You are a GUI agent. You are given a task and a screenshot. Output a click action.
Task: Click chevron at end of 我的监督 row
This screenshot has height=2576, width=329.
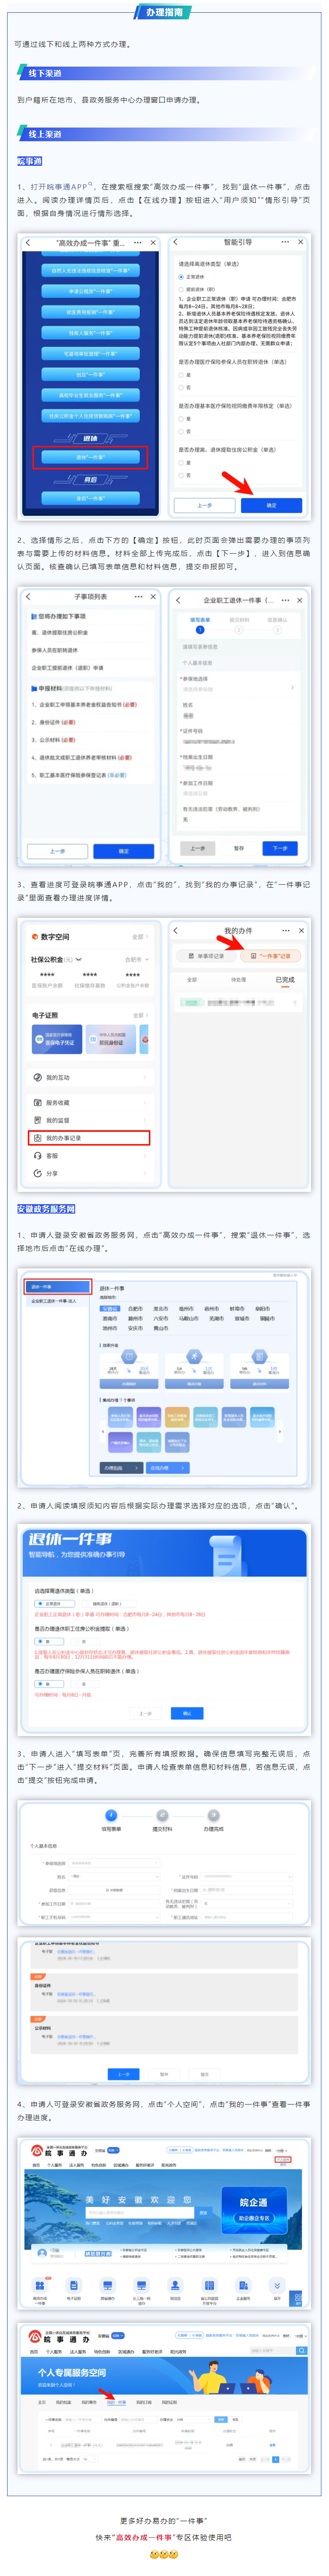click(145, 1120)
